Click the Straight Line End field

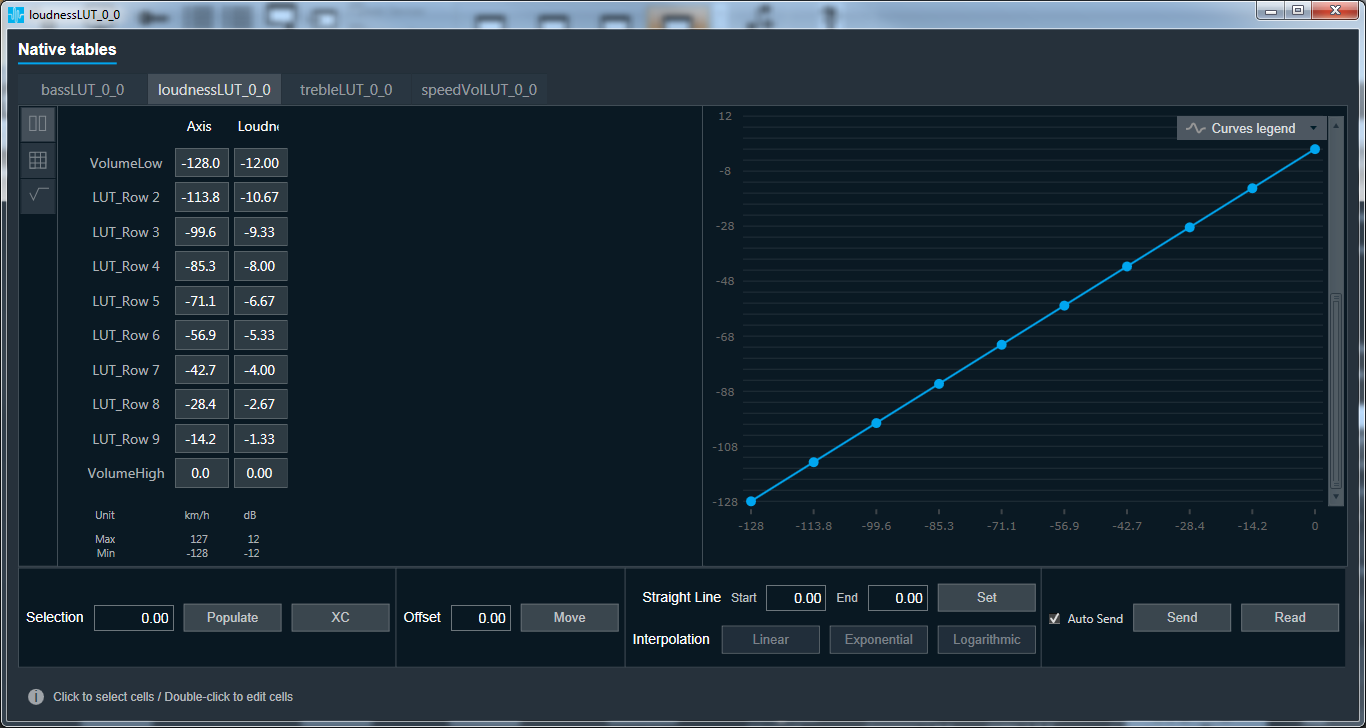click(x=898, y=598)
